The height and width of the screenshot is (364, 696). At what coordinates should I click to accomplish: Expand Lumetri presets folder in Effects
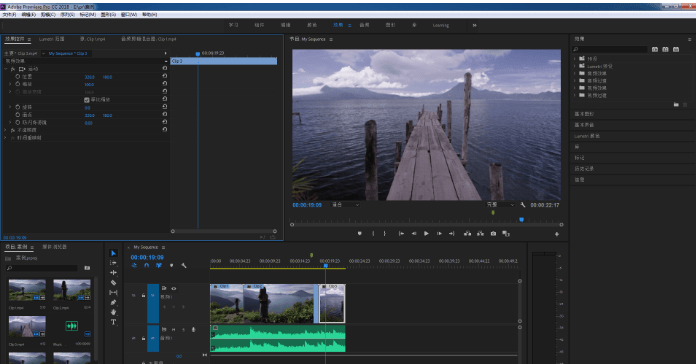pos(574,66)
